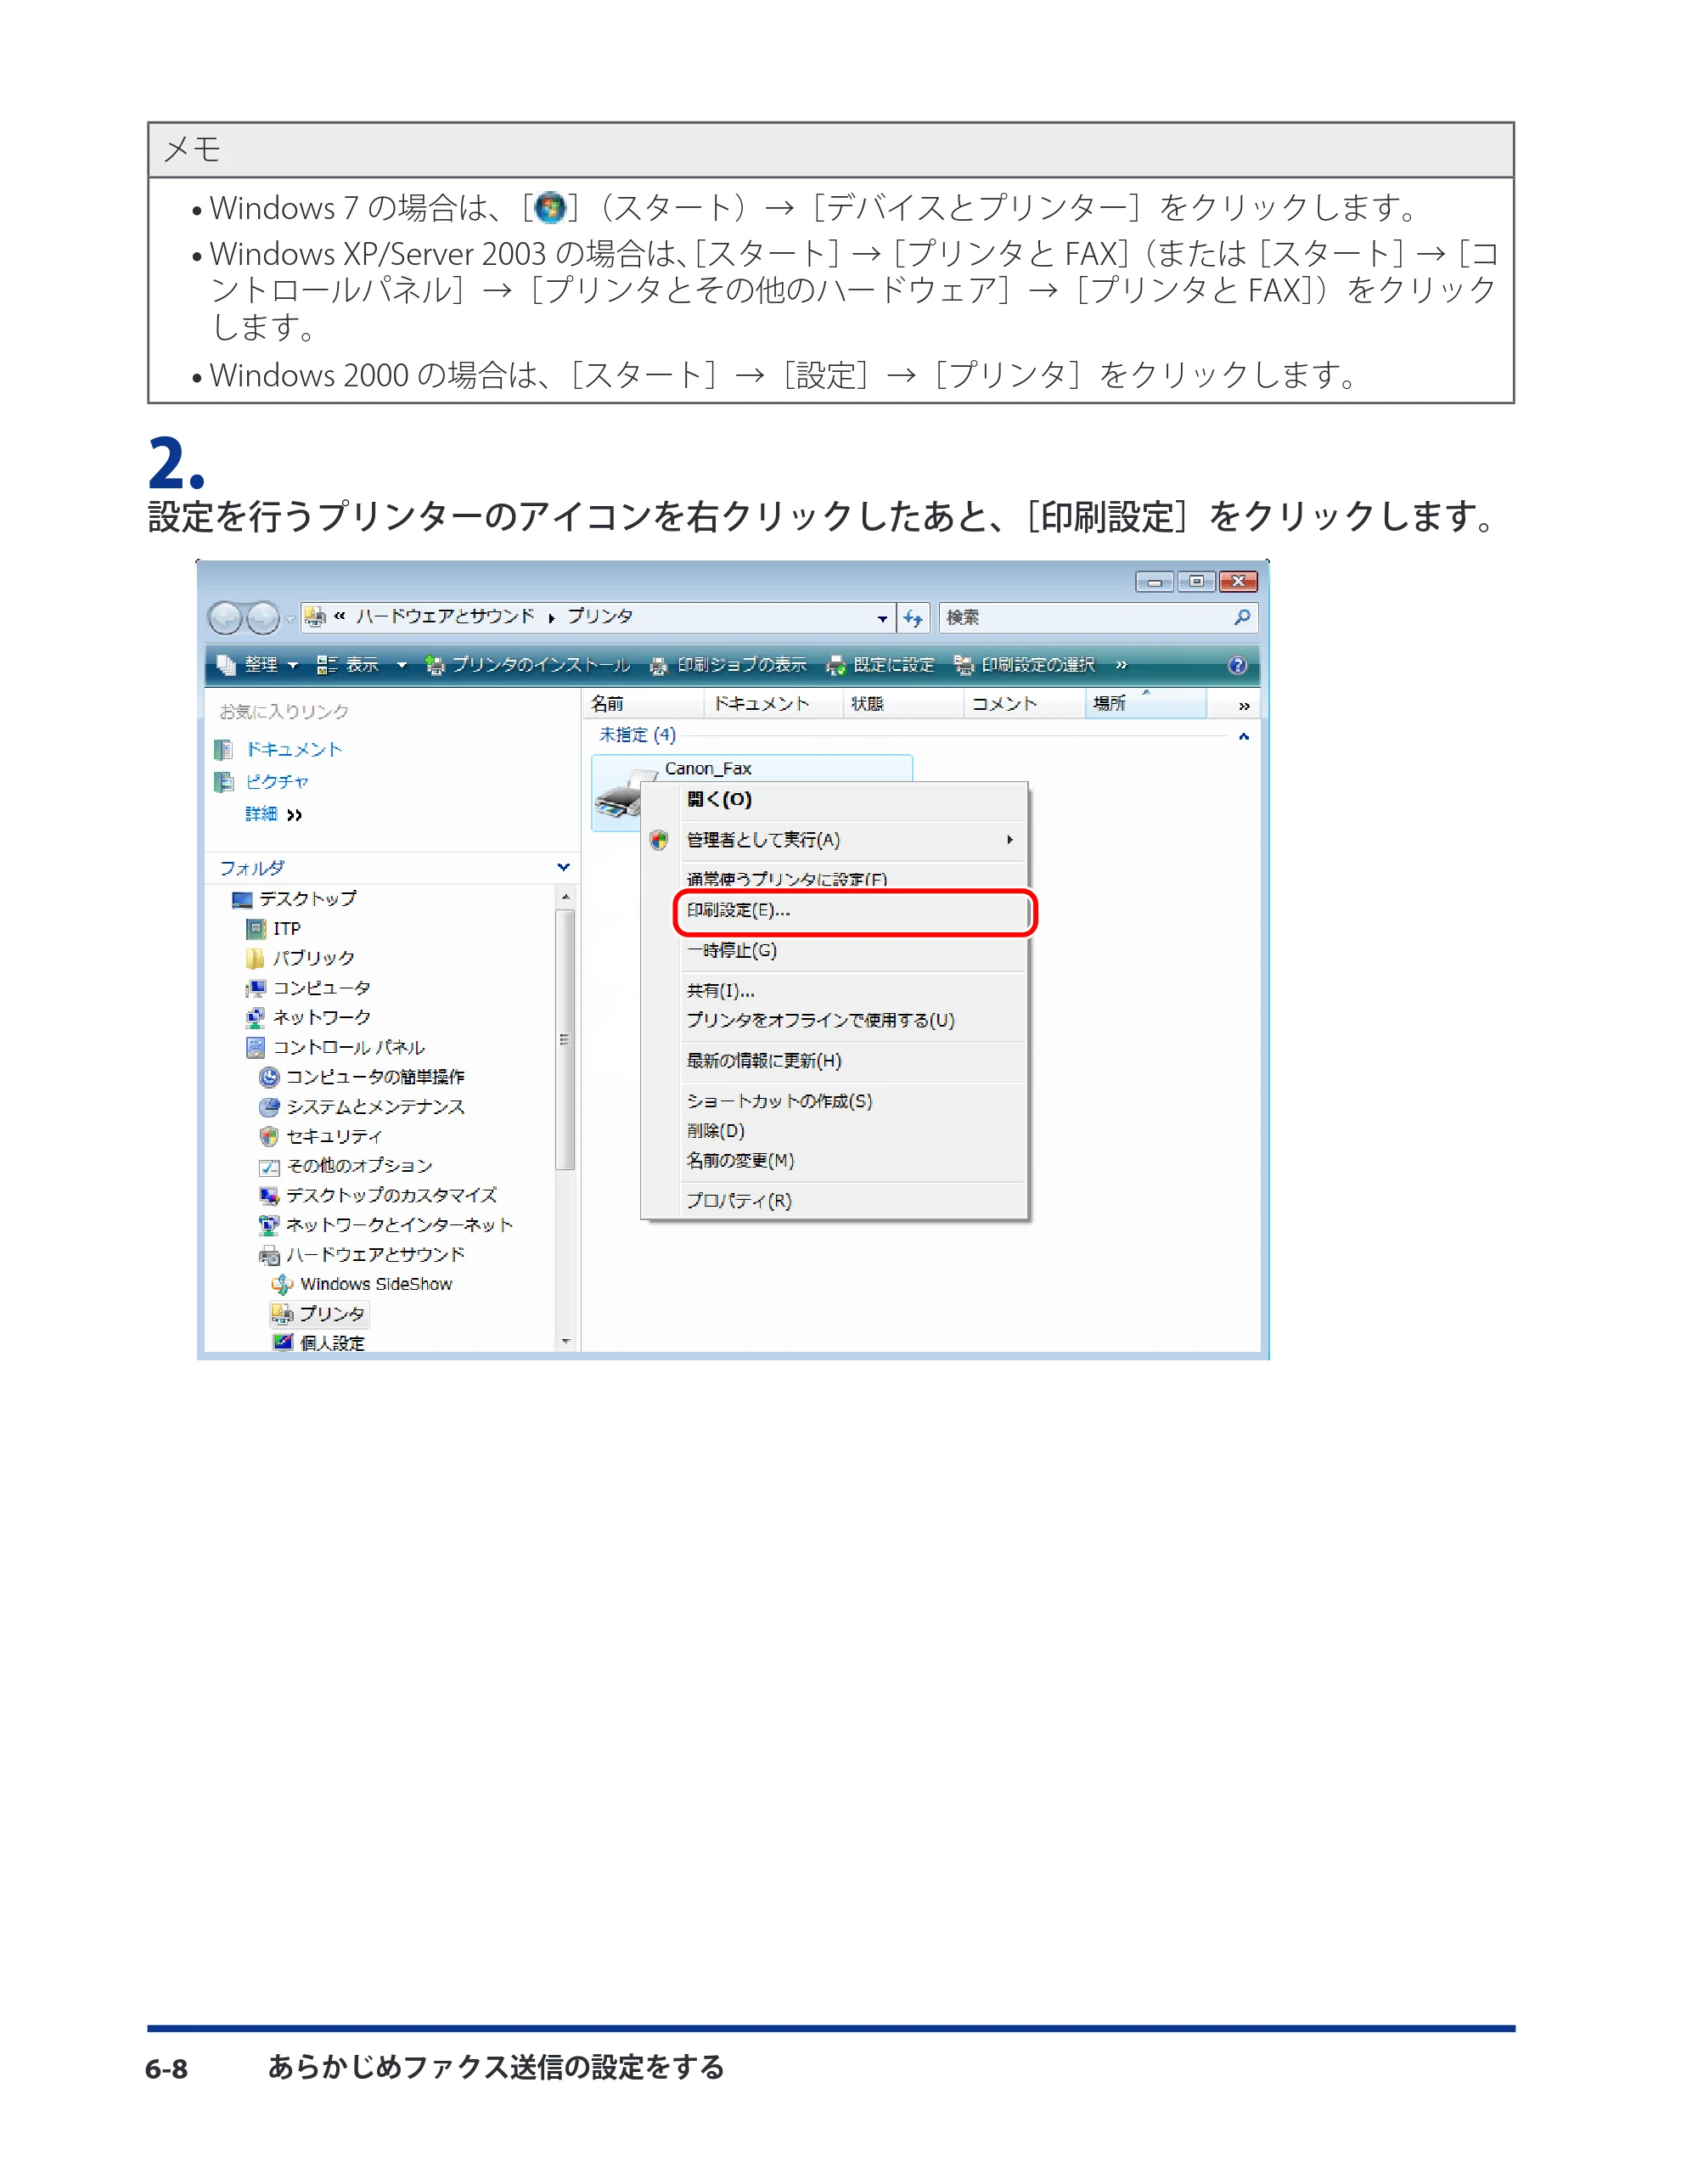Open プロパティ(R) from context menu

(x=853, y=1201)
